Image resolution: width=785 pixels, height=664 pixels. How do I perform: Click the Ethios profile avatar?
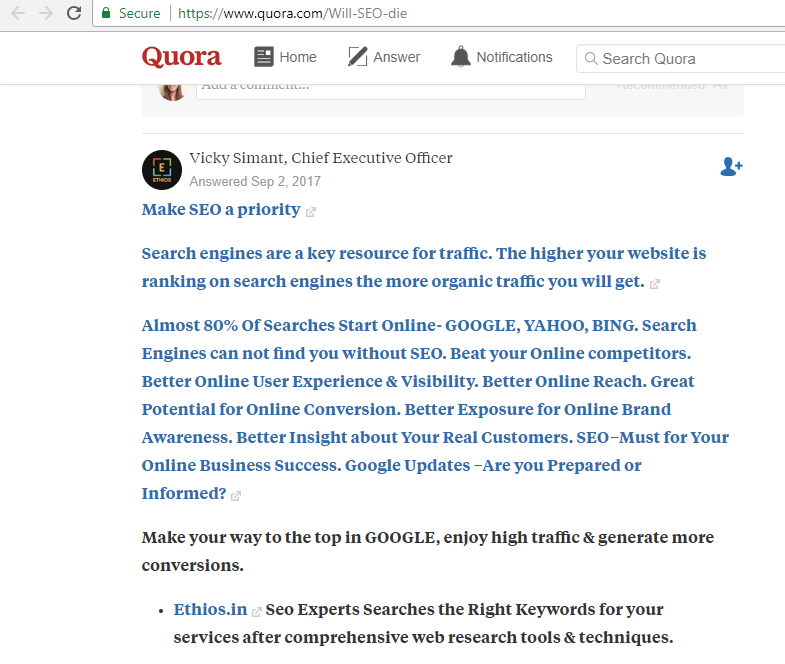pos(162,170)
